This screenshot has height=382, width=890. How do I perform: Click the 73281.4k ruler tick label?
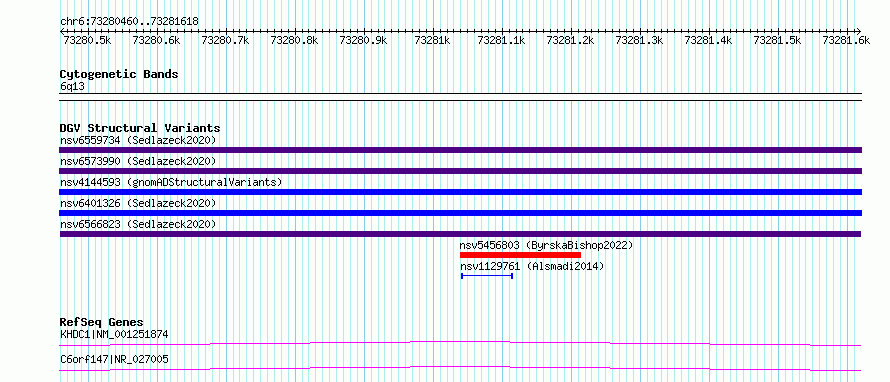point(708,40)
